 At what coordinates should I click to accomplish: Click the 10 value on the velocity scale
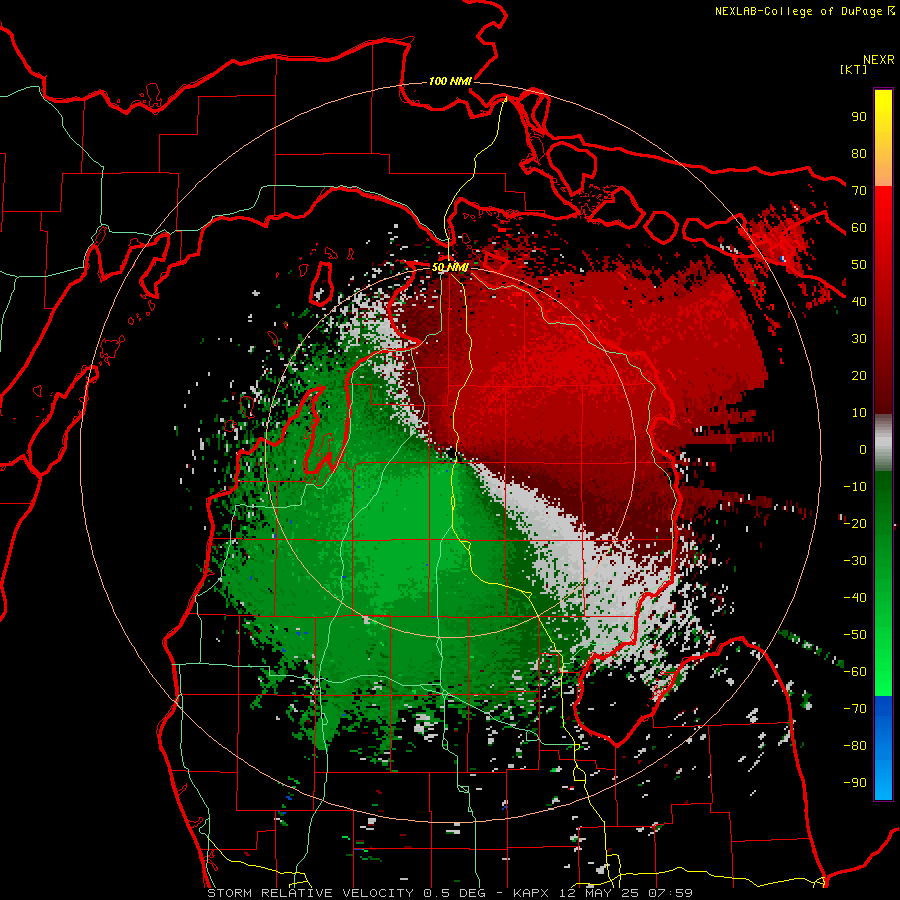pos(859,413)
